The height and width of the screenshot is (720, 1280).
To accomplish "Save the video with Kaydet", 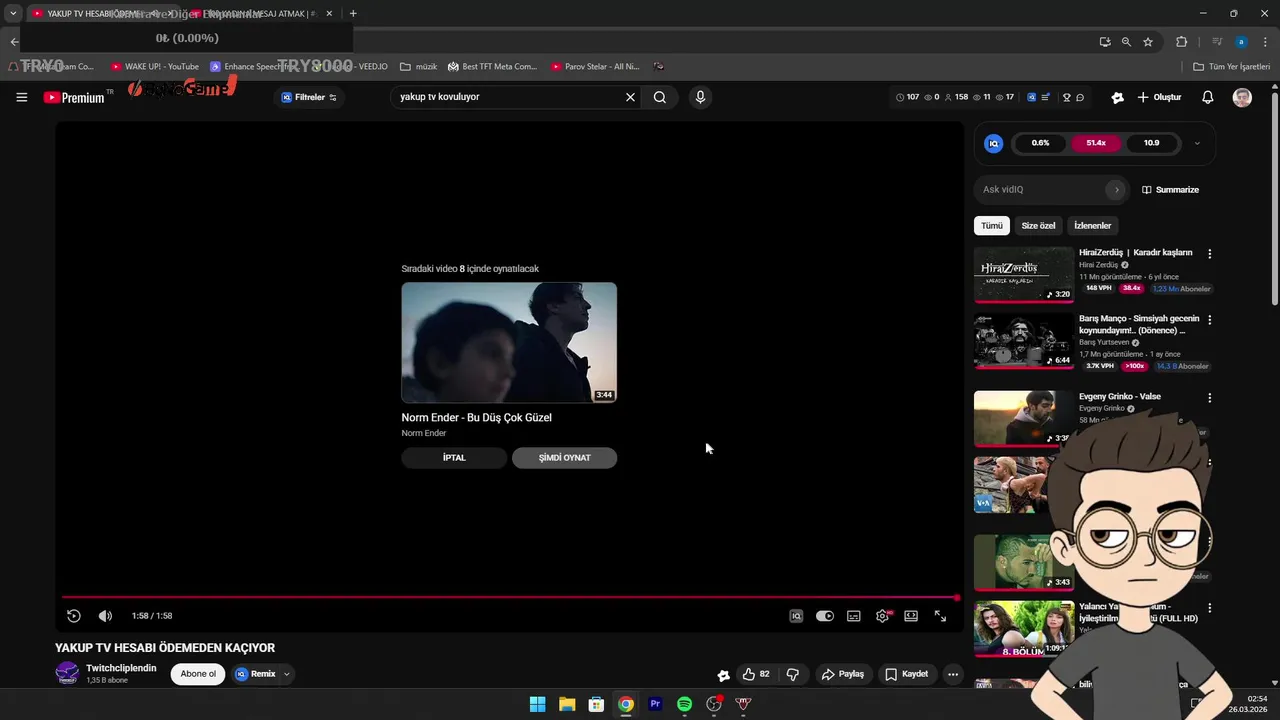I will click(x=907, y=674).
